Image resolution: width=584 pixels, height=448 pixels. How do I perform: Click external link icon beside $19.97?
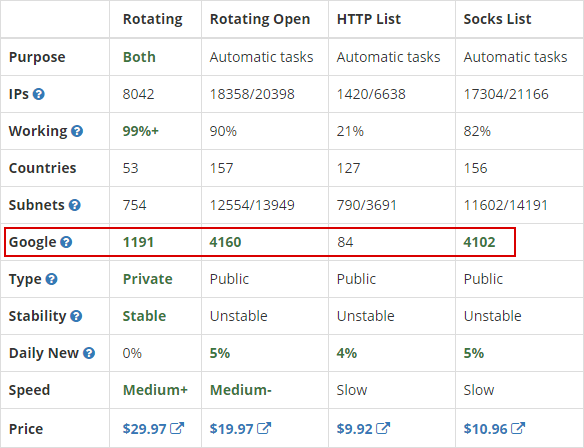264,428
